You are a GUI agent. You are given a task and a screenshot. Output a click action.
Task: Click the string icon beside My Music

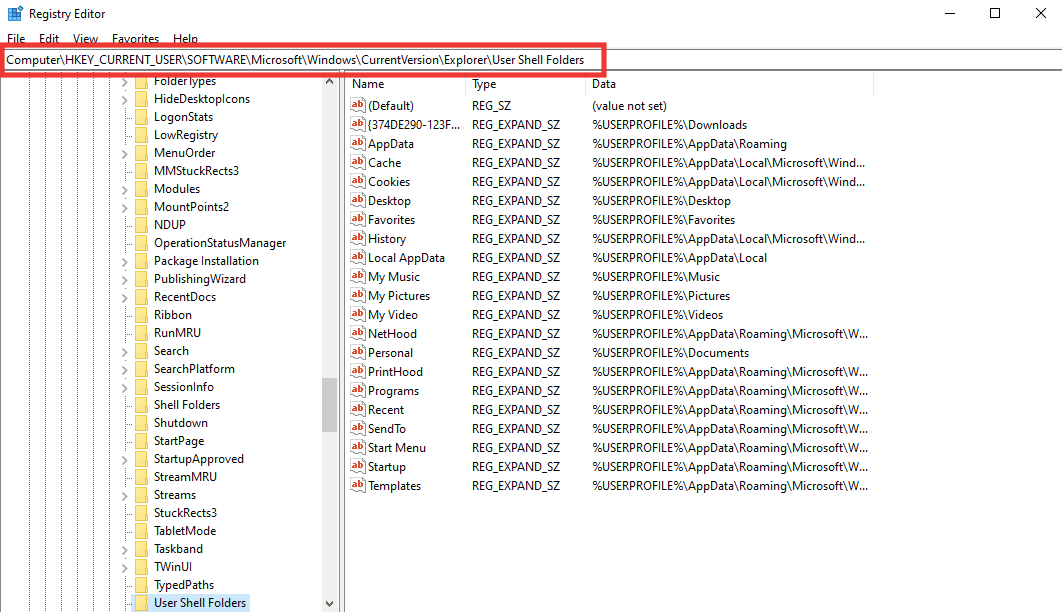click(358, 276)
